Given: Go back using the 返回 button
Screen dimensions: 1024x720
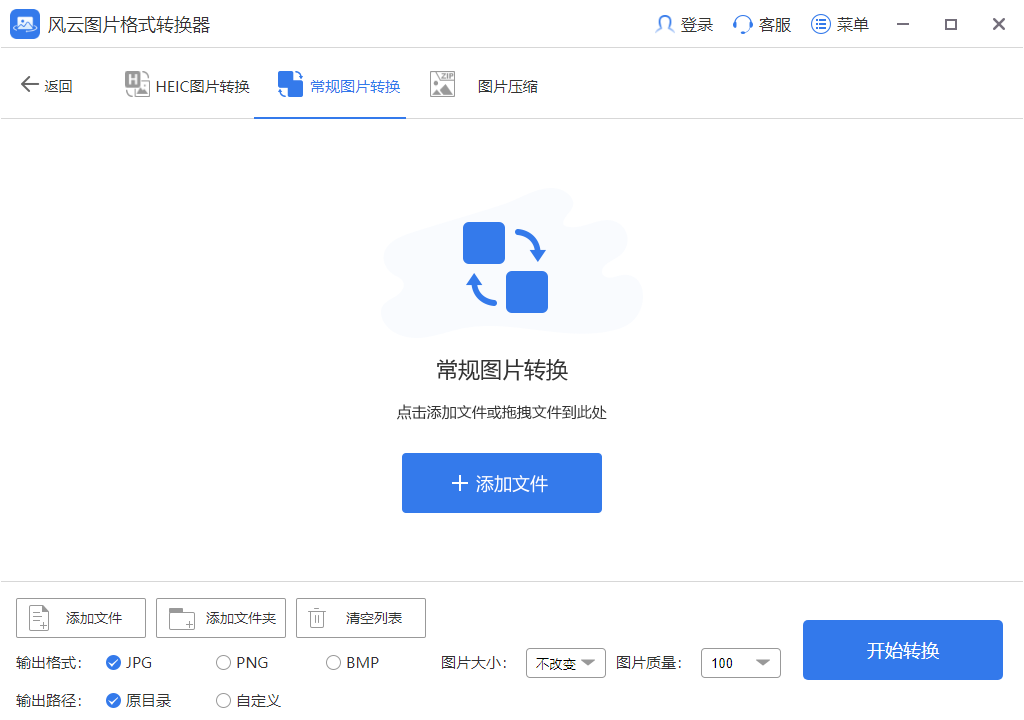Looking at the screenshot, I should [x=45, y=85].
